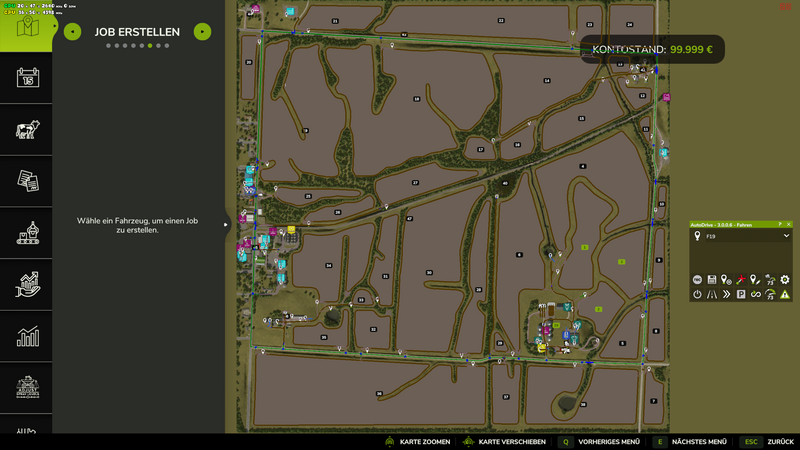The height and width of the screenshot is (450, 800).
Task: Click Vorheriges Menü Q button
Action: click(599, 442)
